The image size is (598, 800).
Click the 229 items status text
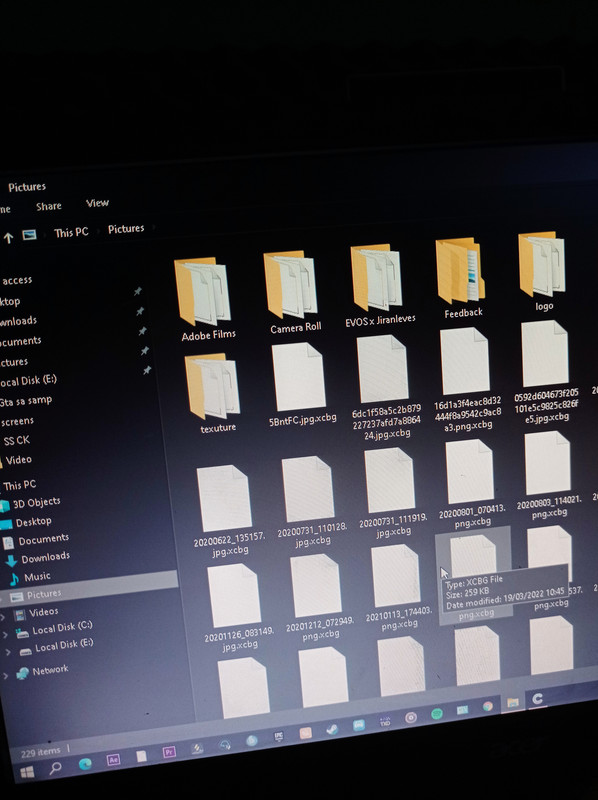[40, 752]
